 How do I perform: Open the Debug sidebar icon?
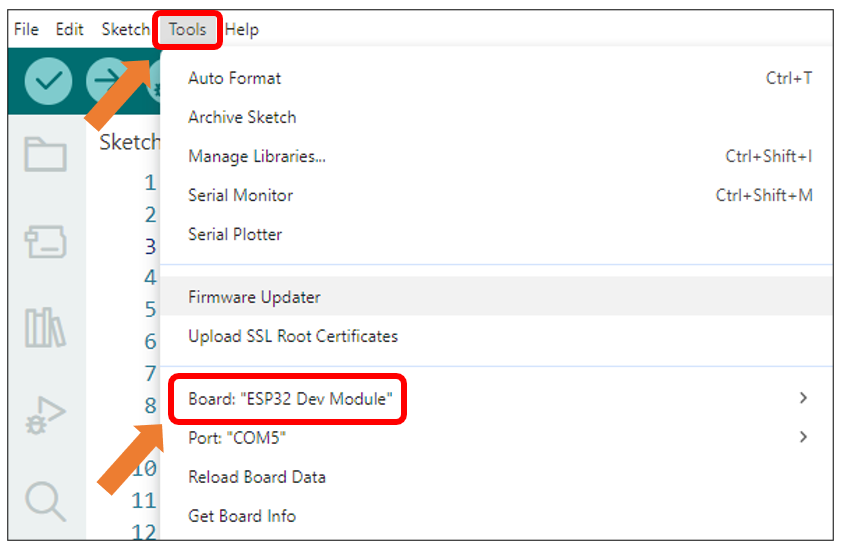point(46,415)
